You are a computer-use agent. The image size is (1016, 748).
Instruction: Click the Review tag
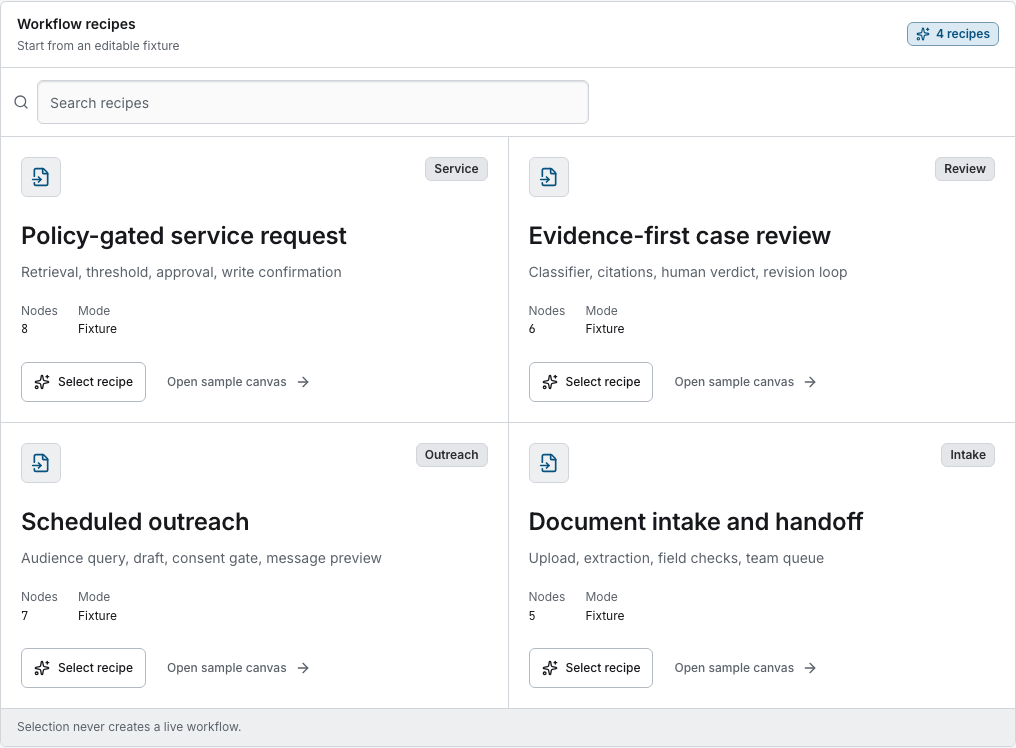coord(964,169)
